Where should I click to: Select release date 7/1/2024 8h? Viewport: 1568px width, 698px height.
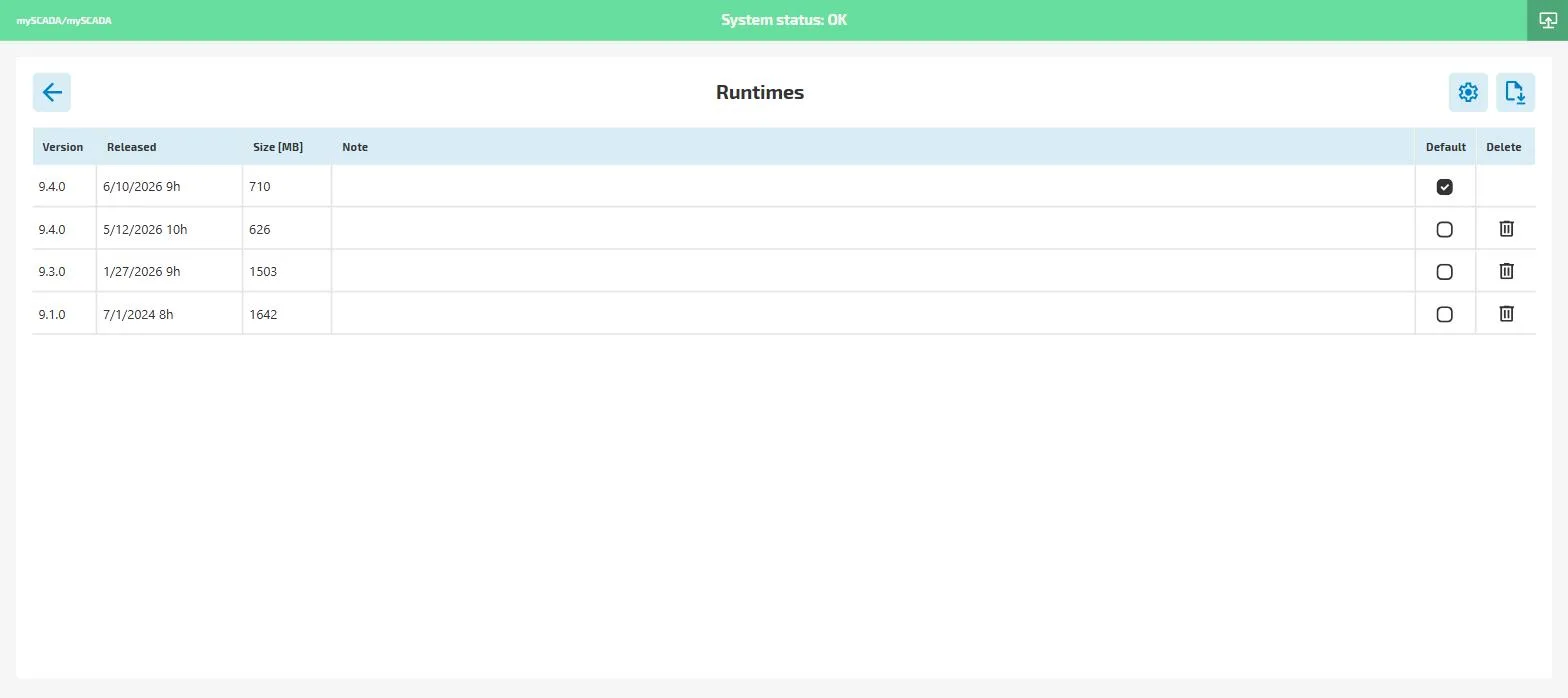point(138,314)
